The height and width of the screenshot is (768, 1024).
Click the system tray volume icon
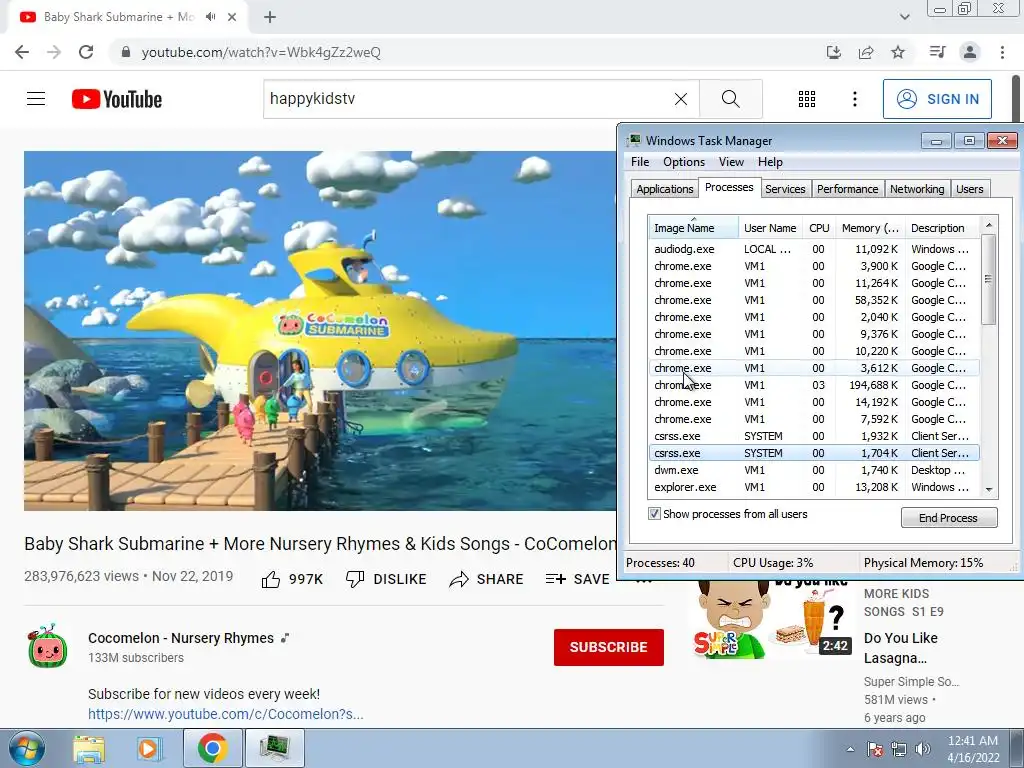click(x=923, y=749)
